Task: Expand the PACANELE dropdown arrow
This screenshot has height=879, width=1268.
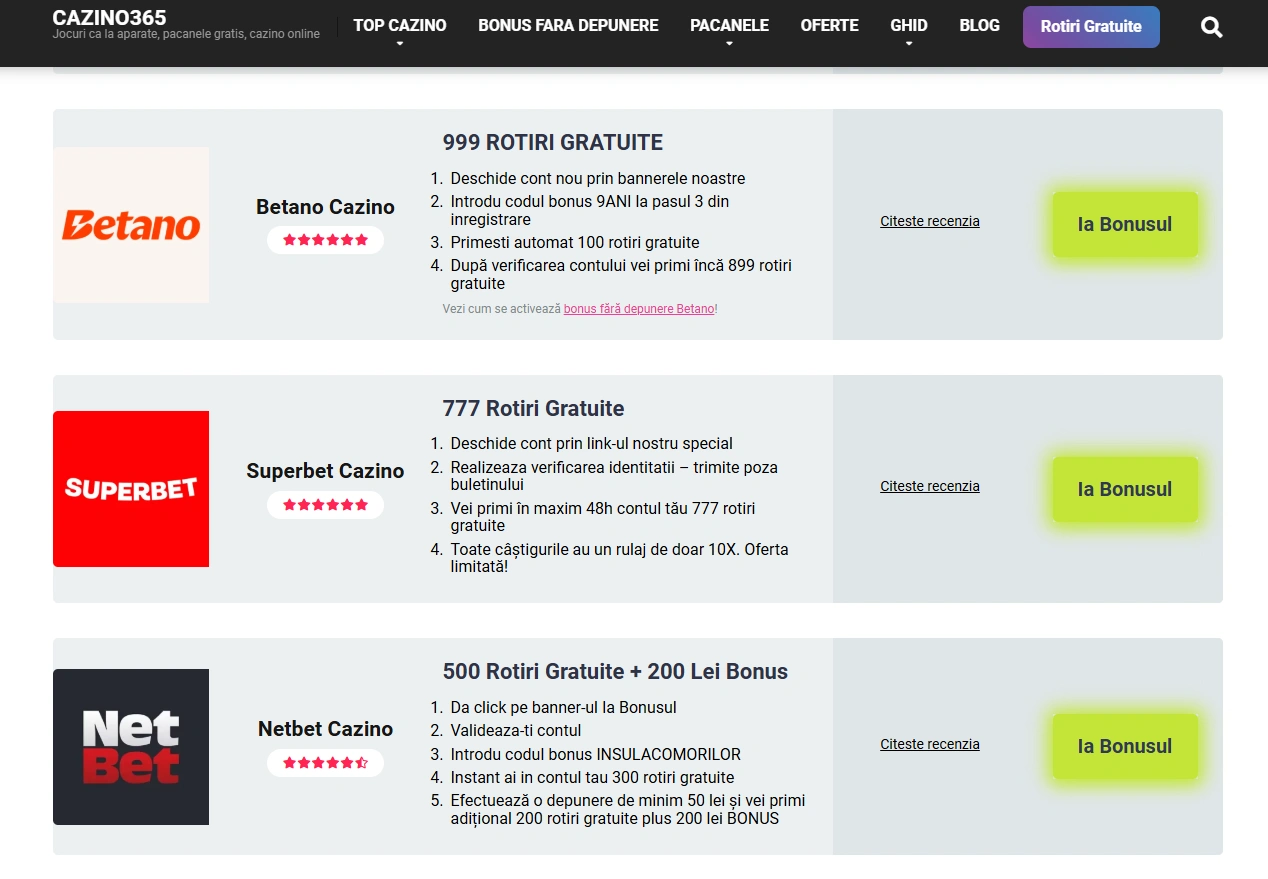Action: tap(729, 44)
